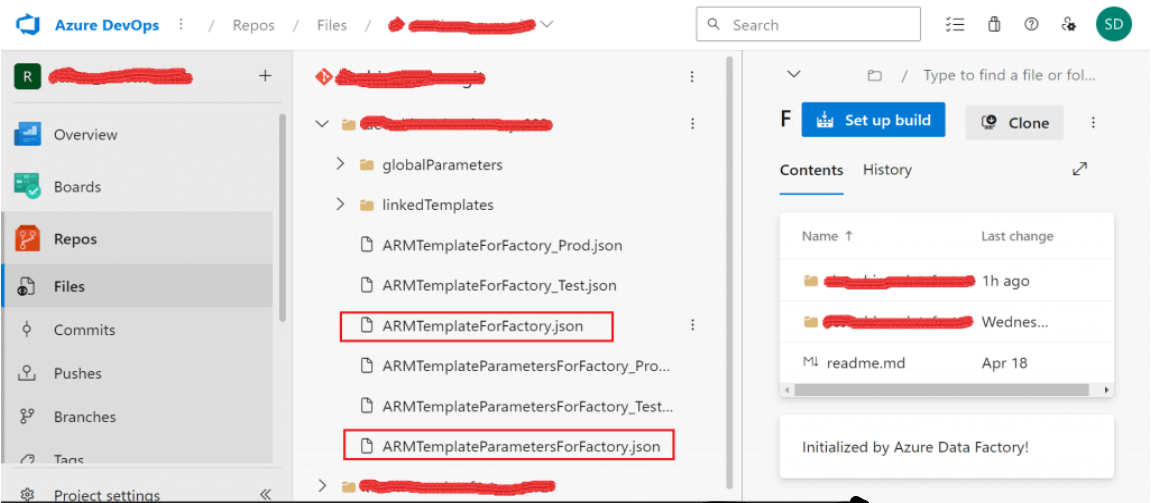
Task: Click the Overview icon in sidebar
Action: [26, 134]
